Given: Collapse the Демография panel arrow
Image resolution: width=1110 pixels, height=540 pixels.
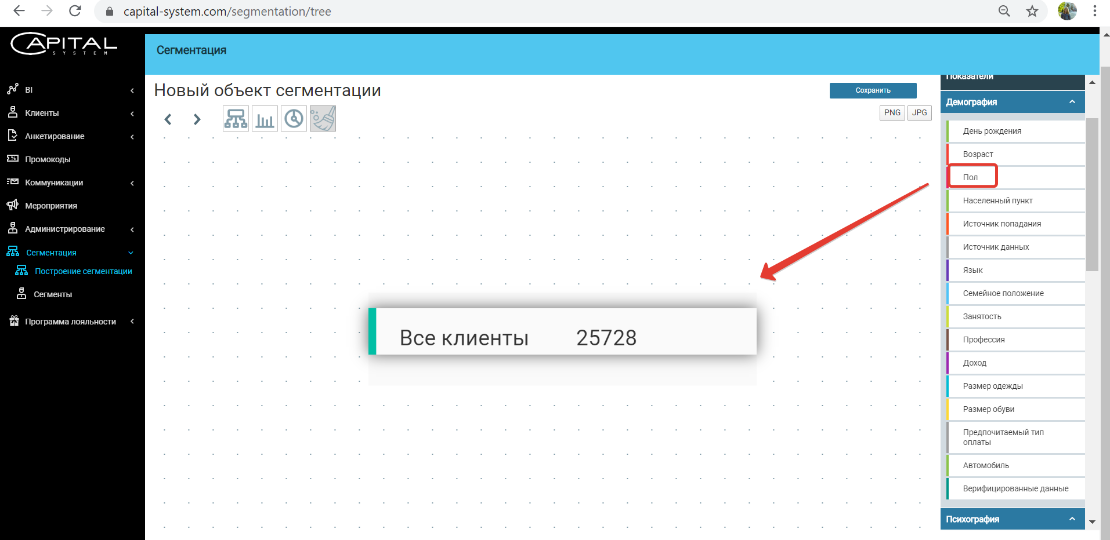Looking at the screenshot, I should [1072, 102].
